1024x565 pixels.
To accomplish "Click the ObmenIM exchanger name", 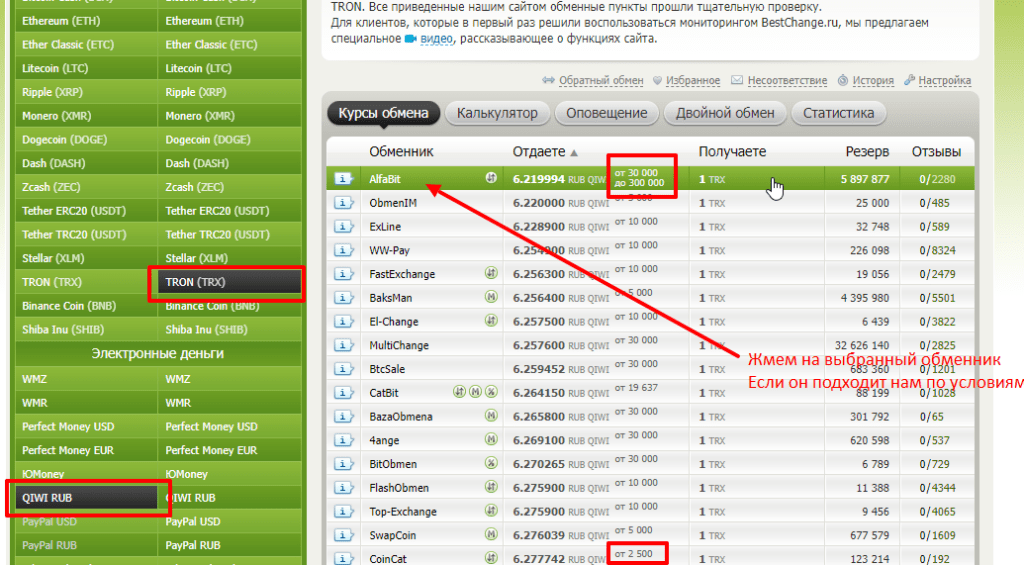I will pos(392,203).
